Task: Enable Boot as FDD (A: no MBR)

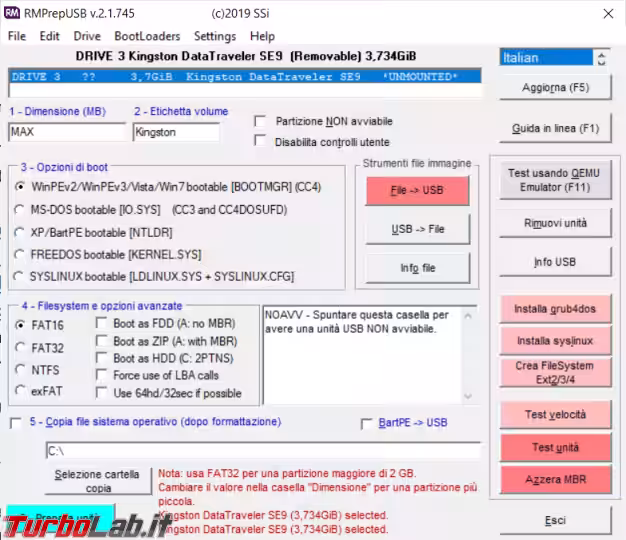Action: point(101,323)
